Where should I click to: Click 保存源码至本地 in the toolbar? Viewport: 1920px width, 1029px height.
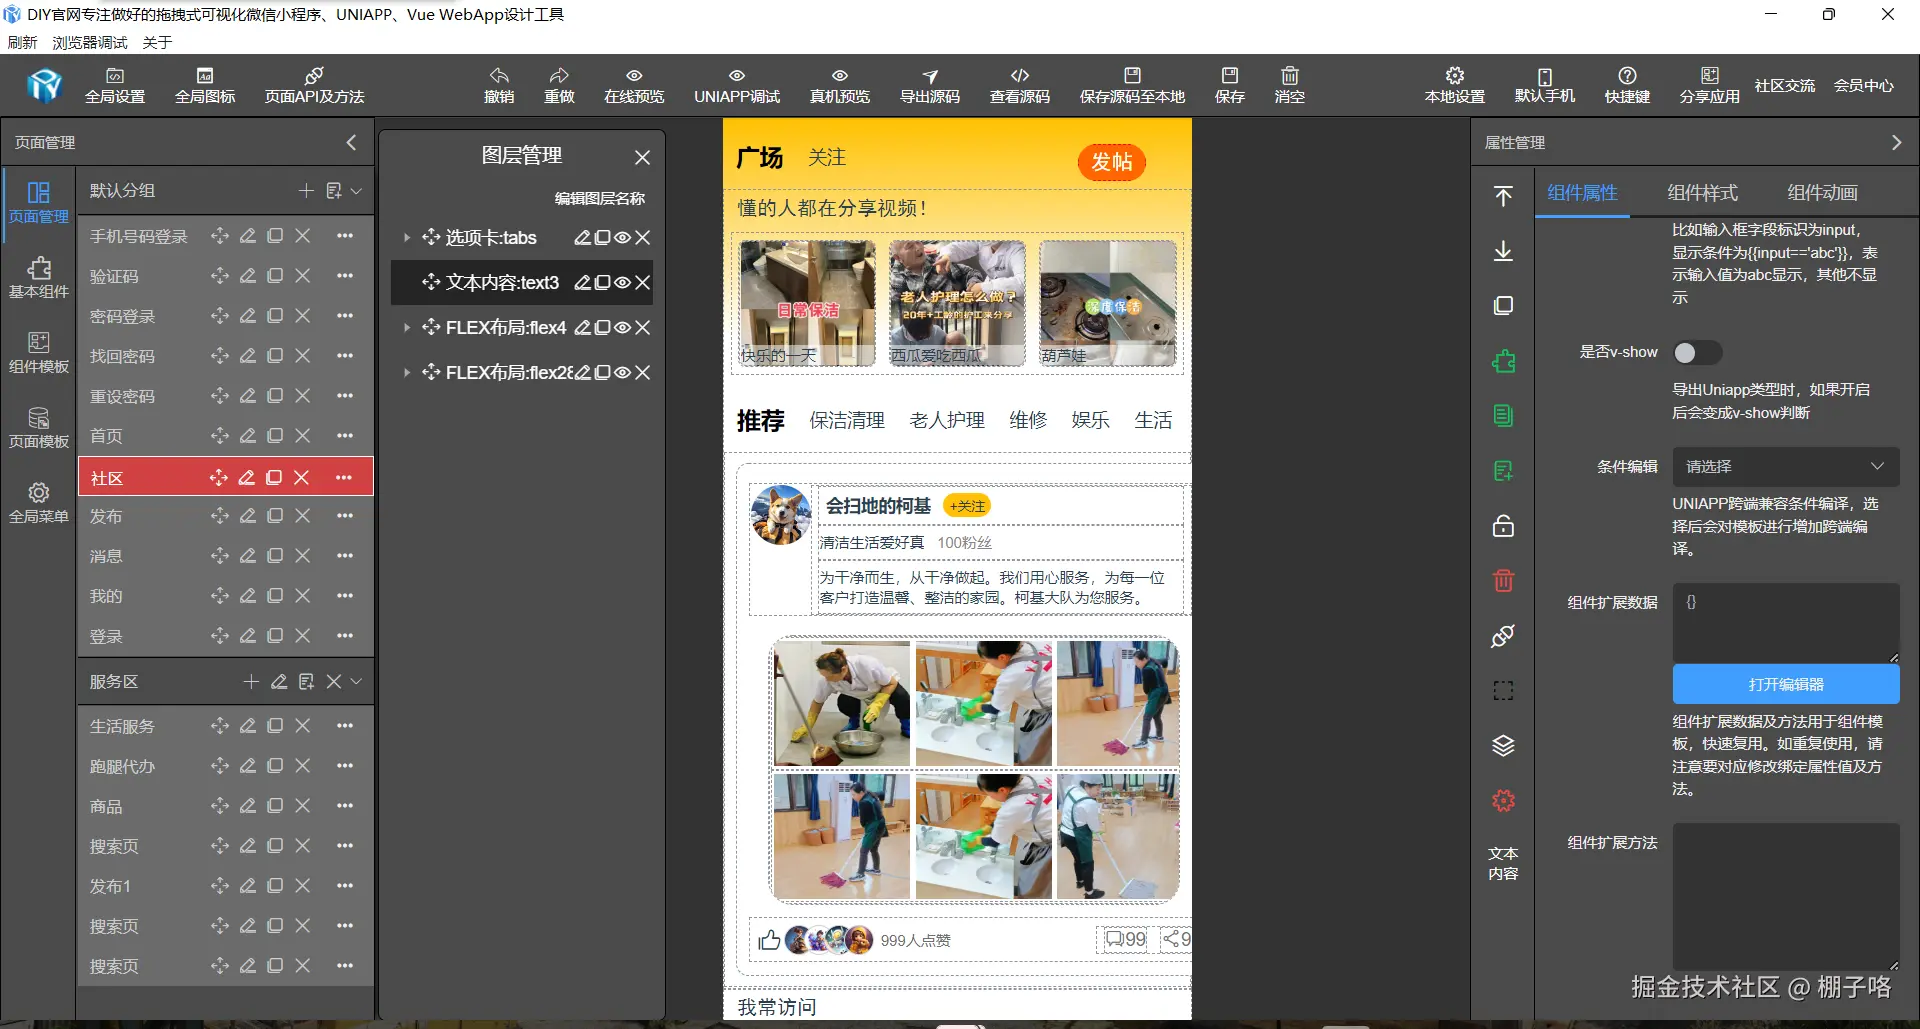tap(1132, 85)
